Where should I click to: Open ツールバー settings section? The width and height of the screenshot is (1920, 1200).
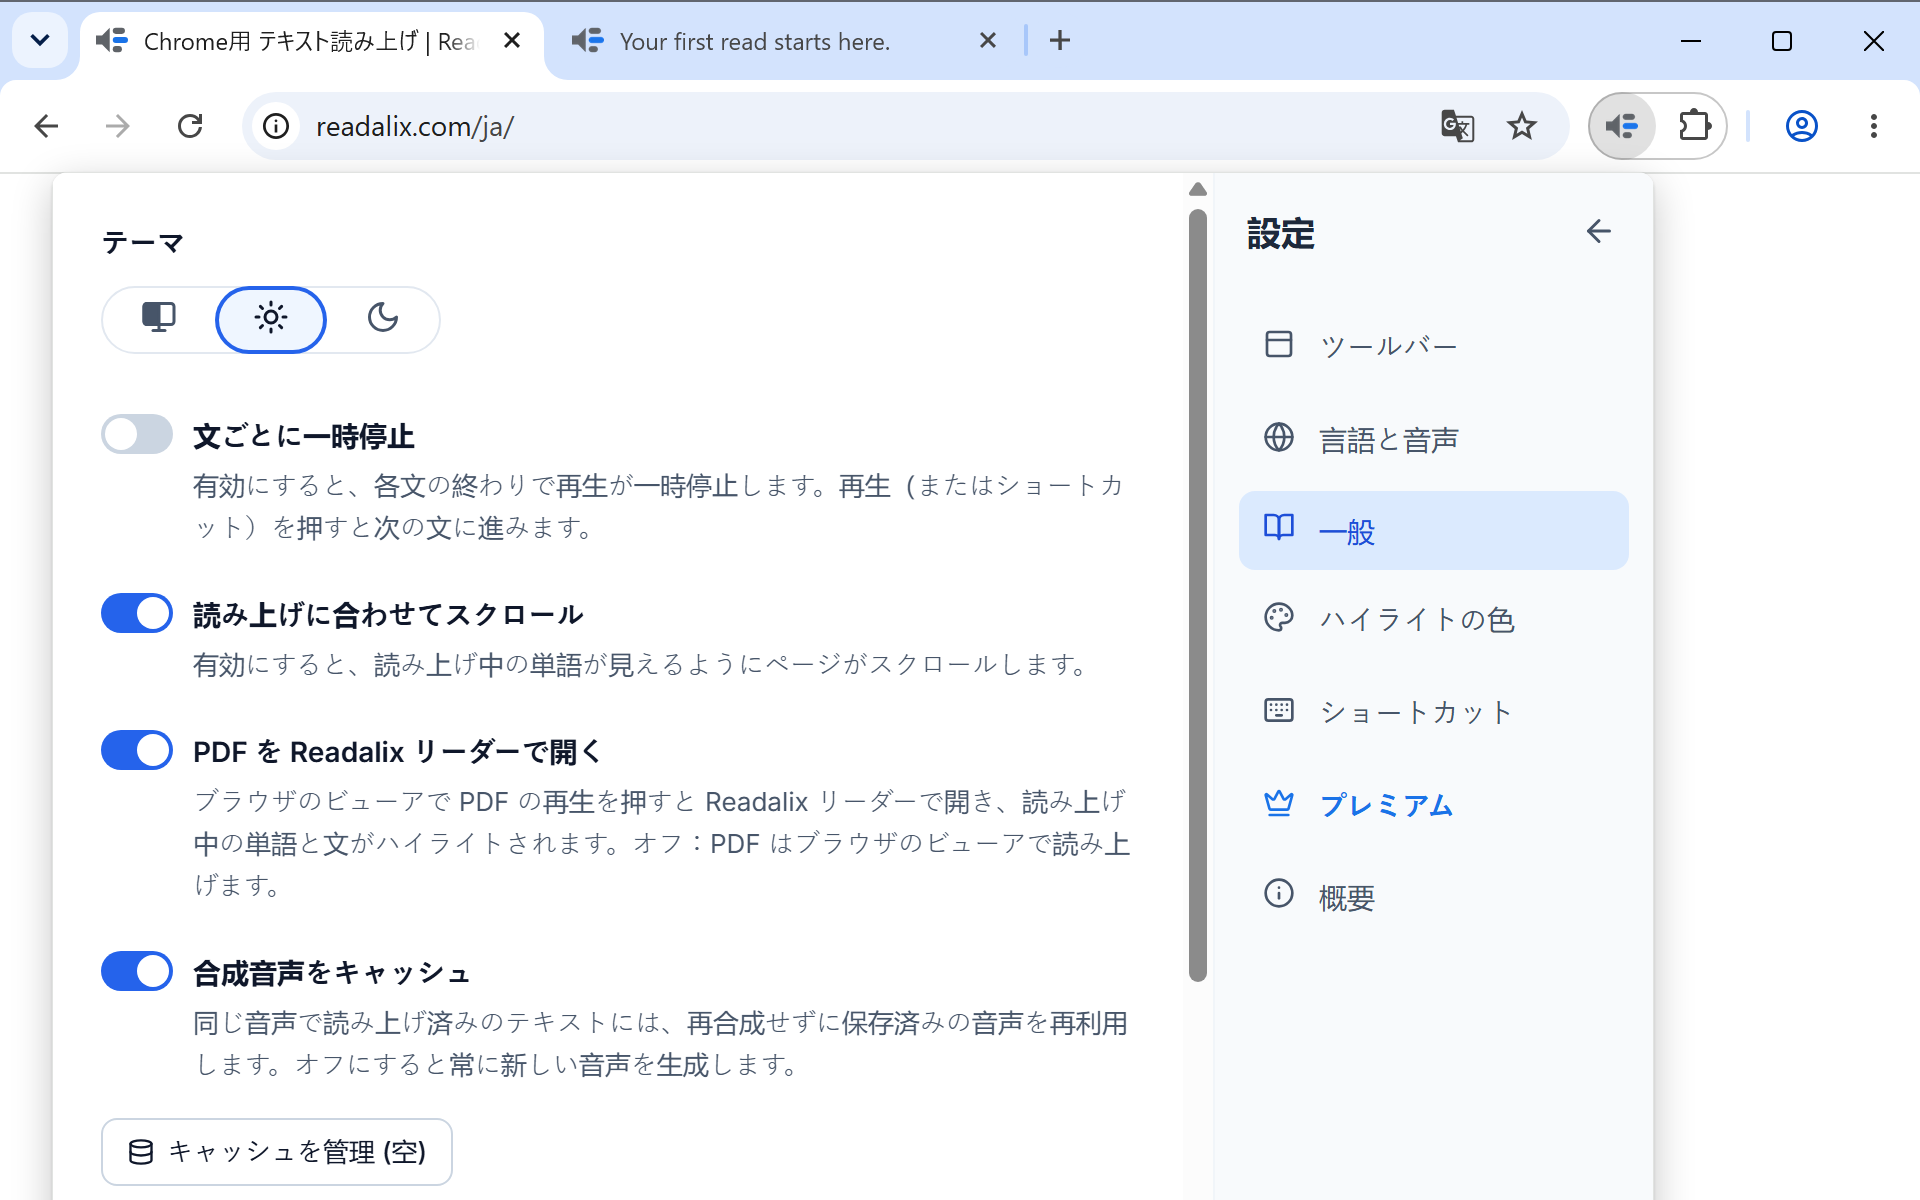pyautogui.click(x=1433, y=345)
